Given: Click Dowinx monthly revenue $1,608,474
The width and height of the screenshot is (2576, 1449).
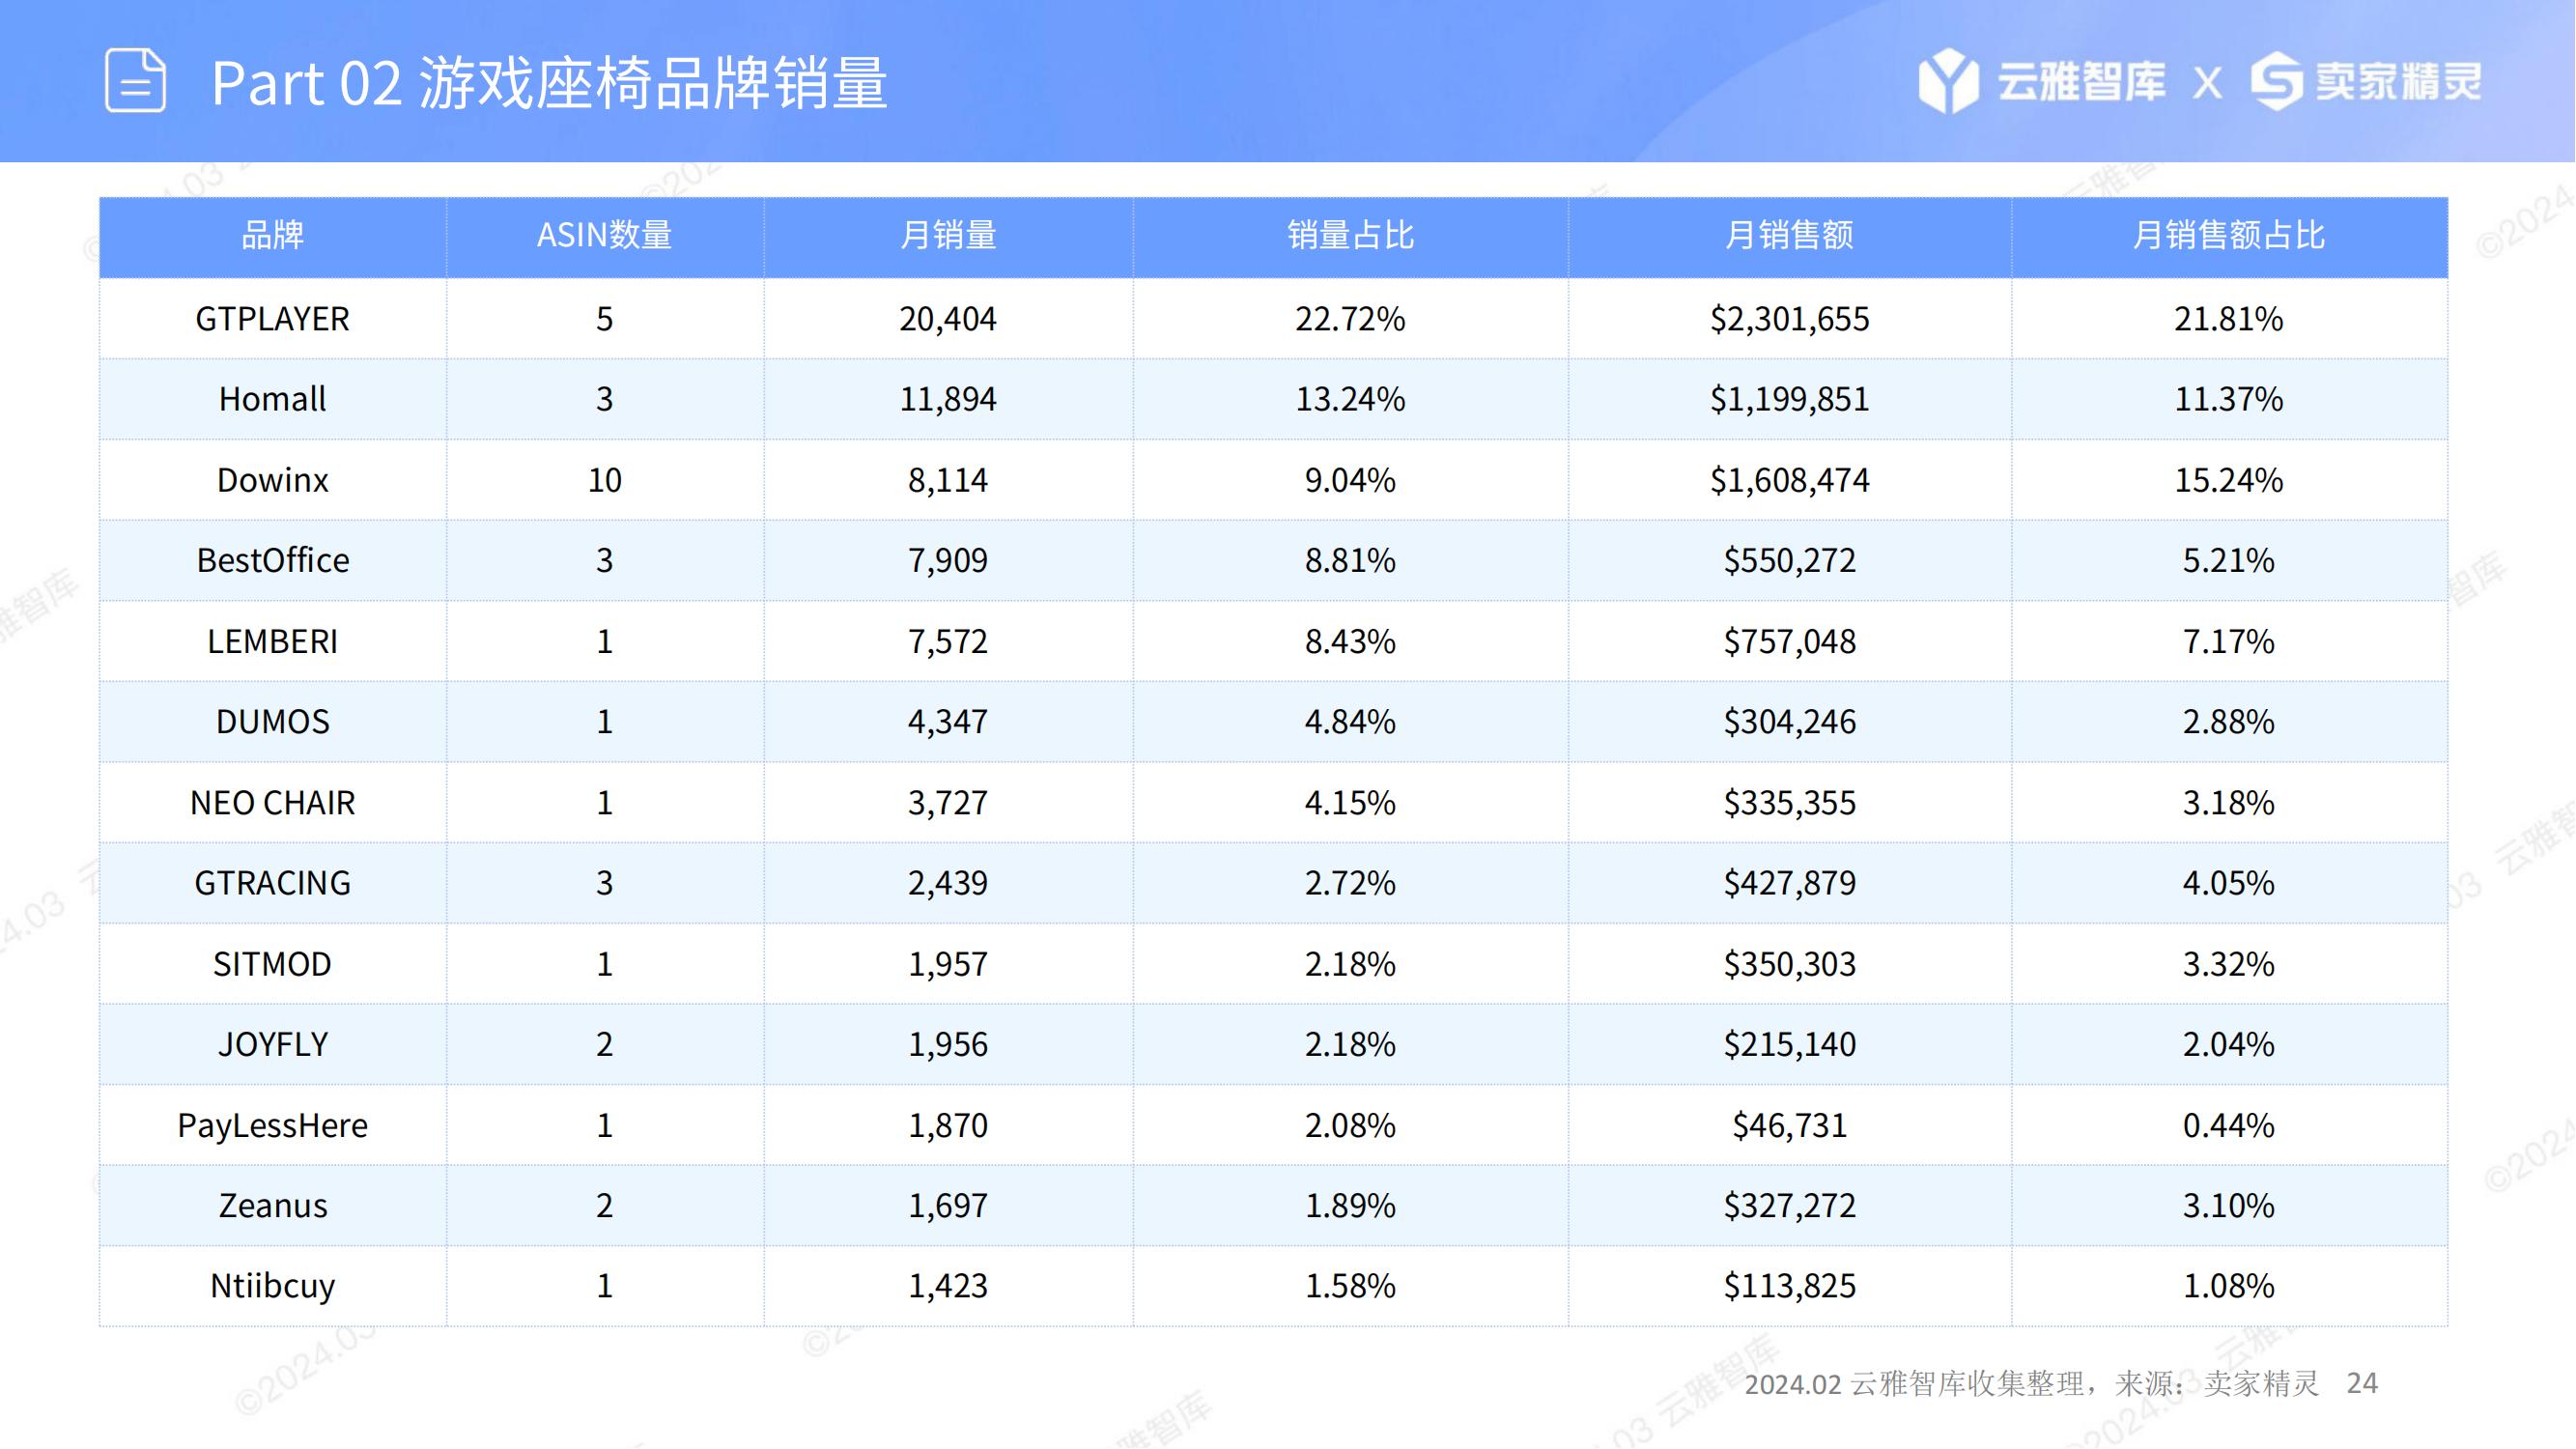Looking at the screenshot, I should (x=1788, y=481).
